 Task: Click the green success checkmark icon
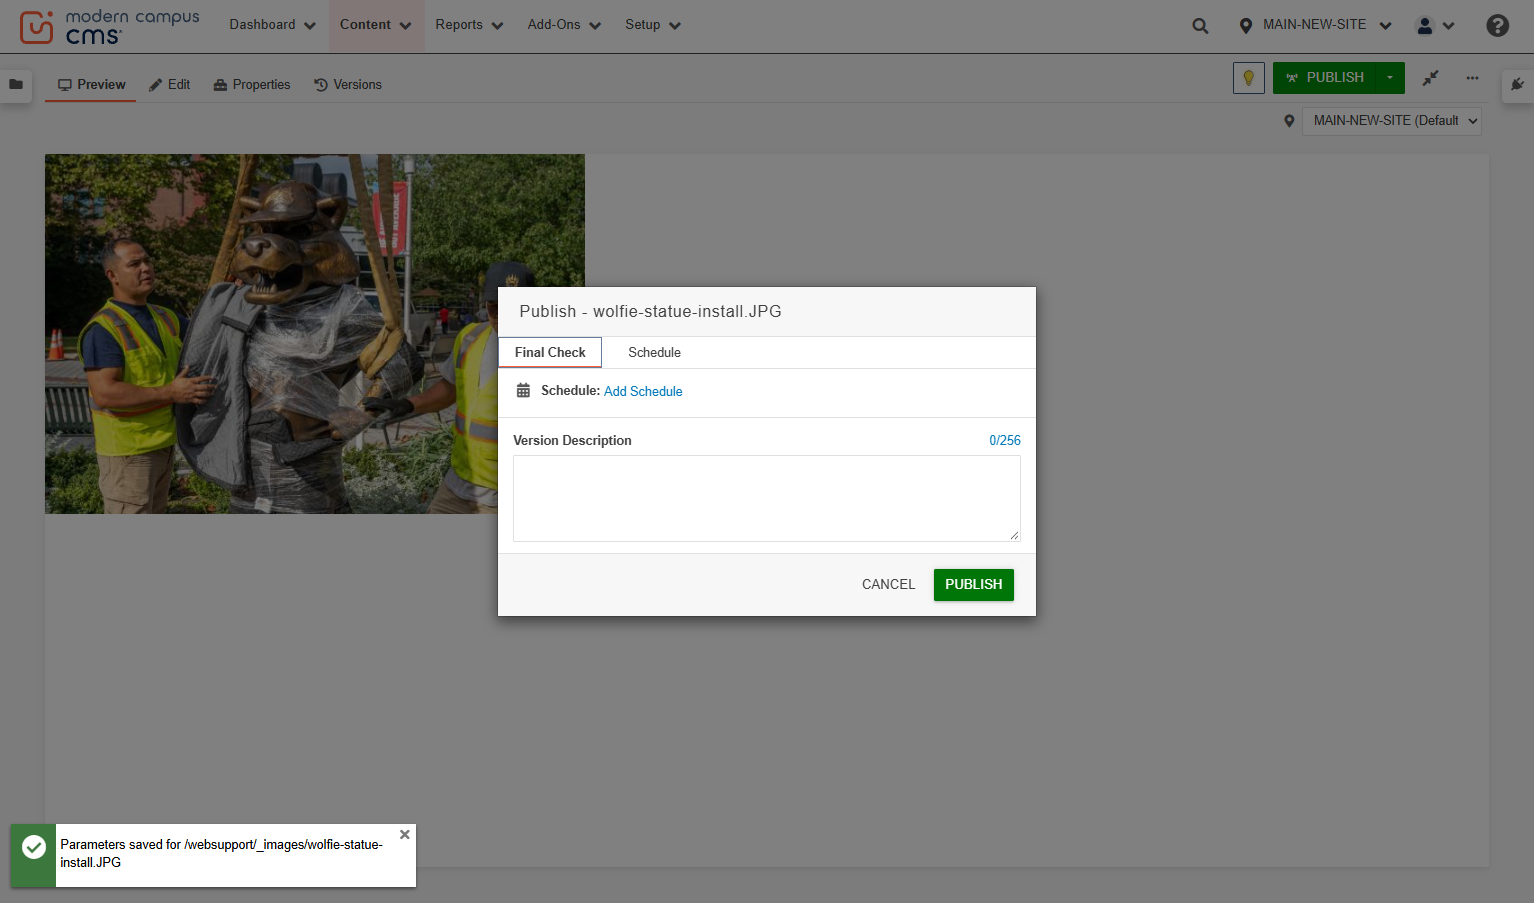click(x=34, y=847)
